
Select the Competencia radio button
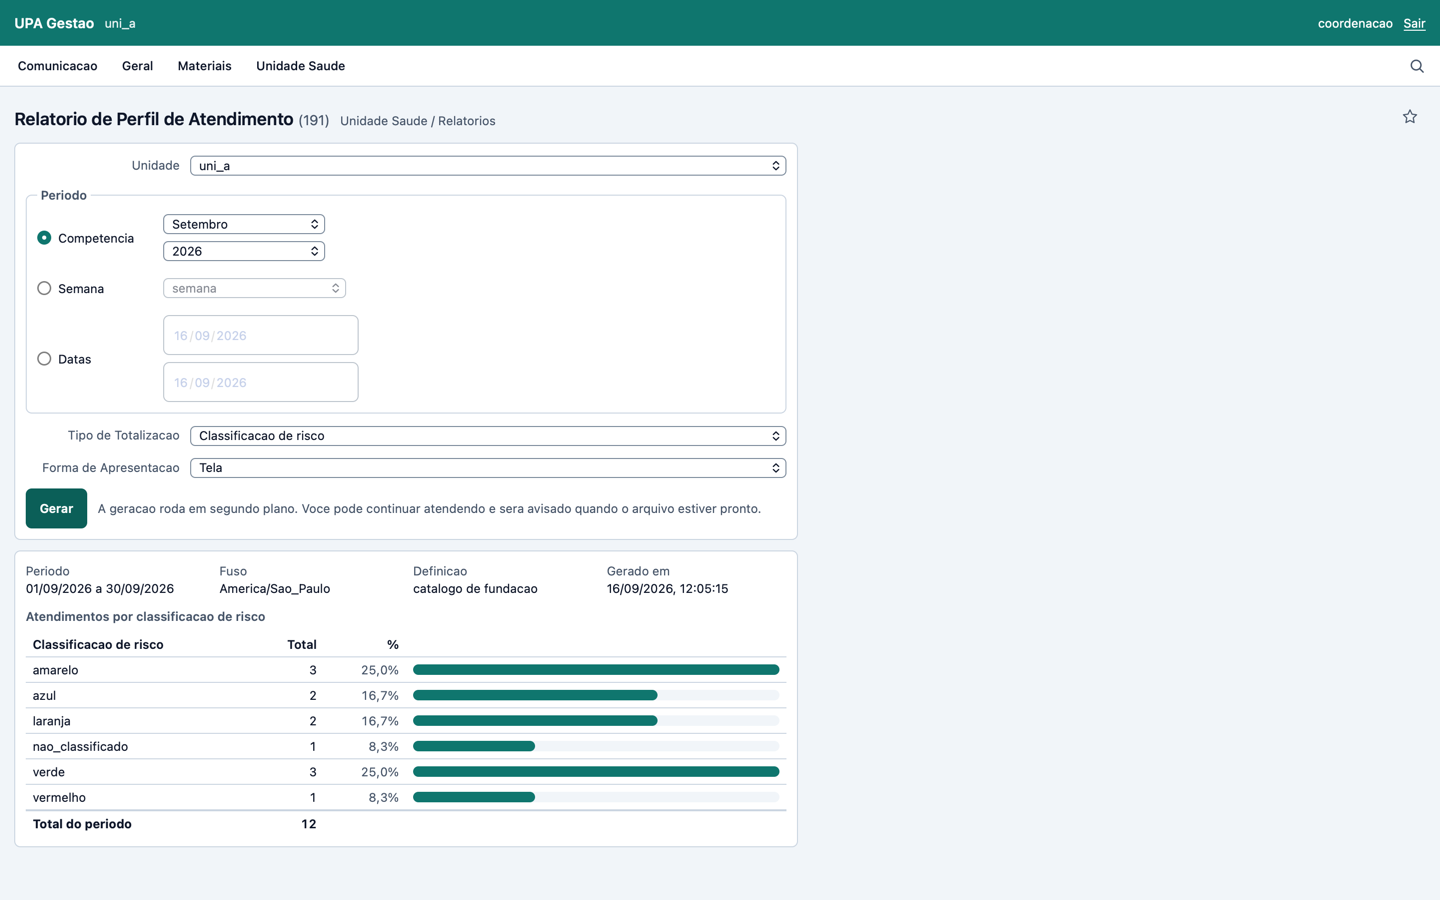[x=44, y=238]
